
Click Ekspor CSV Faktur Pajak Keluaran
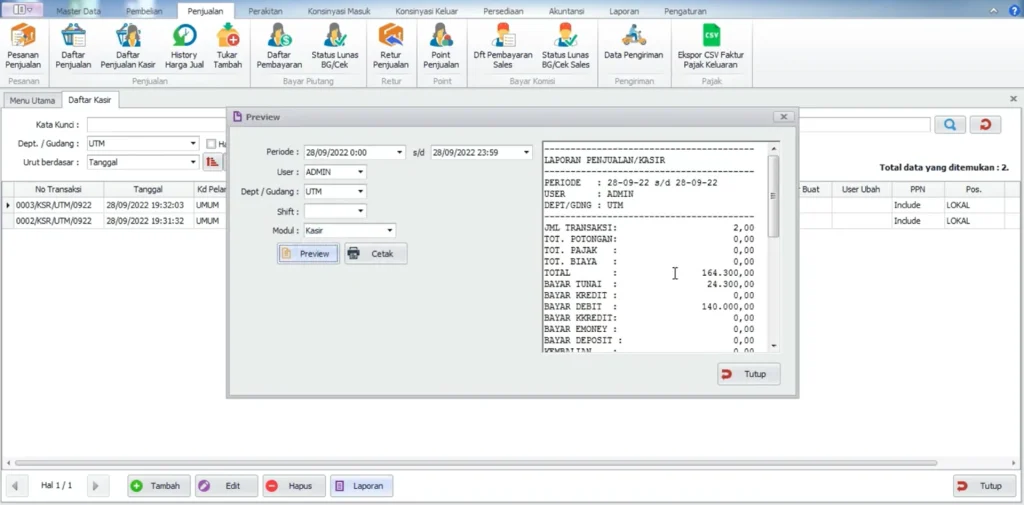[711, 45]
